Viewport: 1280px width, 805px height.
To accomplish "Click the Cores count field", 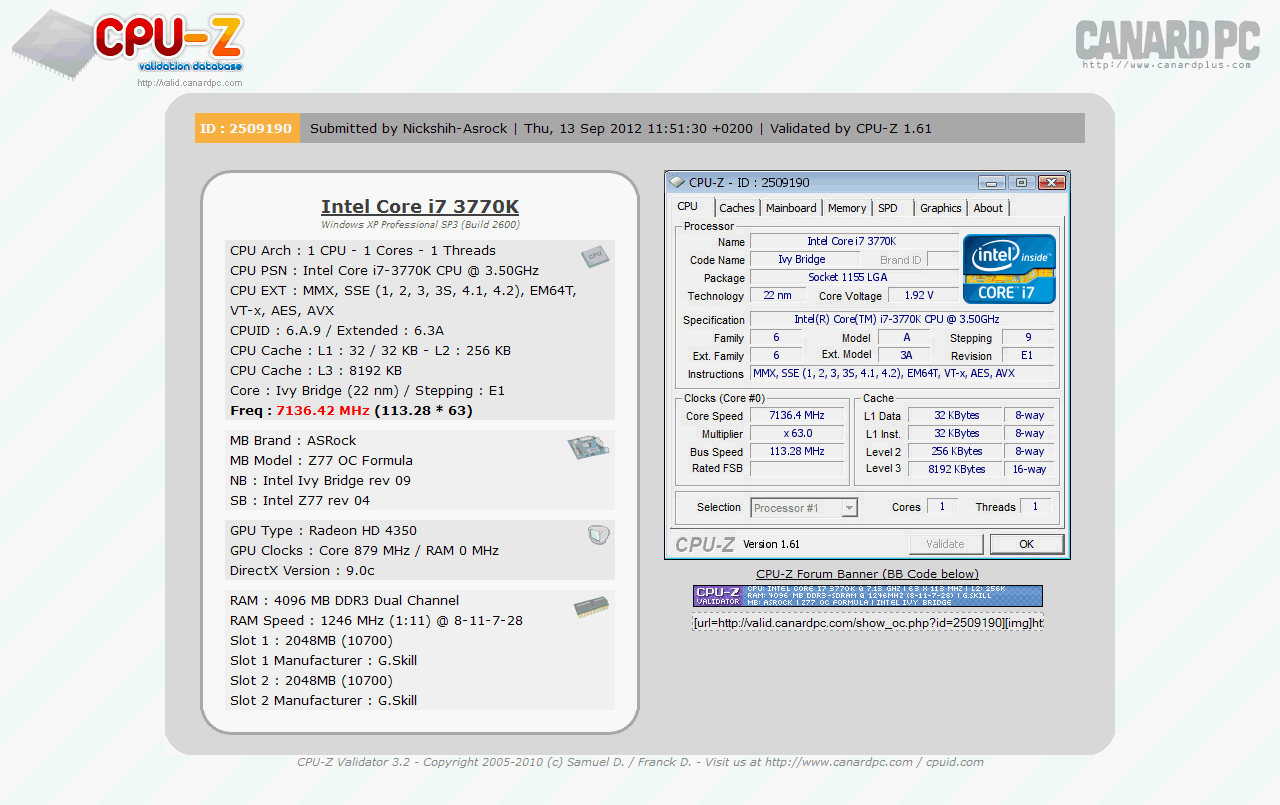I will tap(941, 507).
